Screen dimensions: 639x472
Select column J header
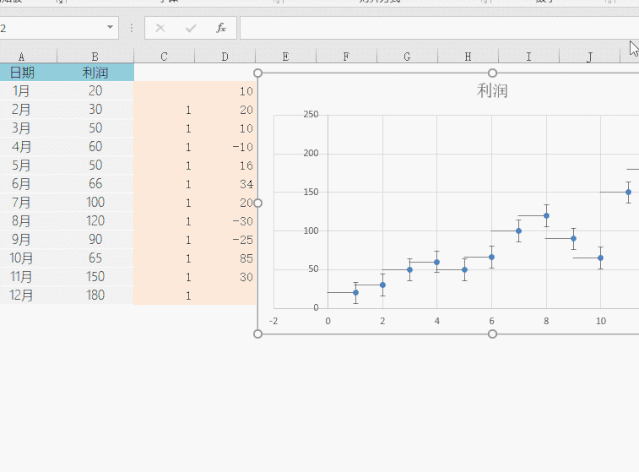coord(589,56)
